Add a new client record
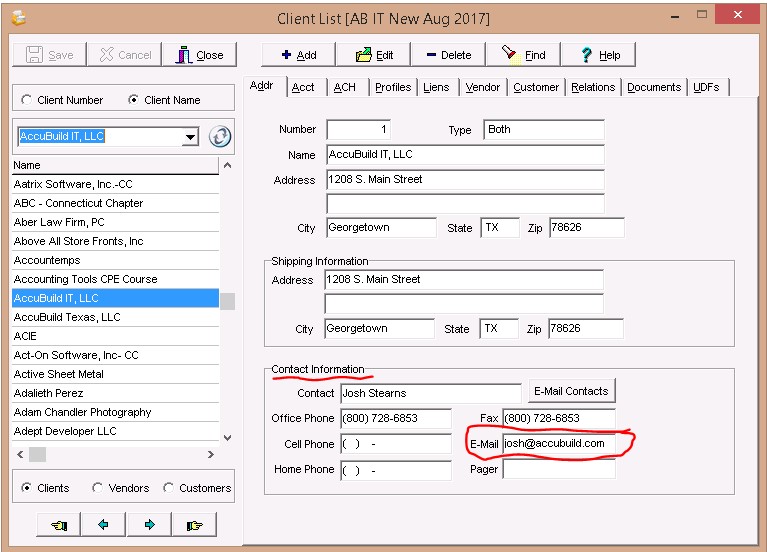This screenshot has height=552, width=767. click(299, 54)
